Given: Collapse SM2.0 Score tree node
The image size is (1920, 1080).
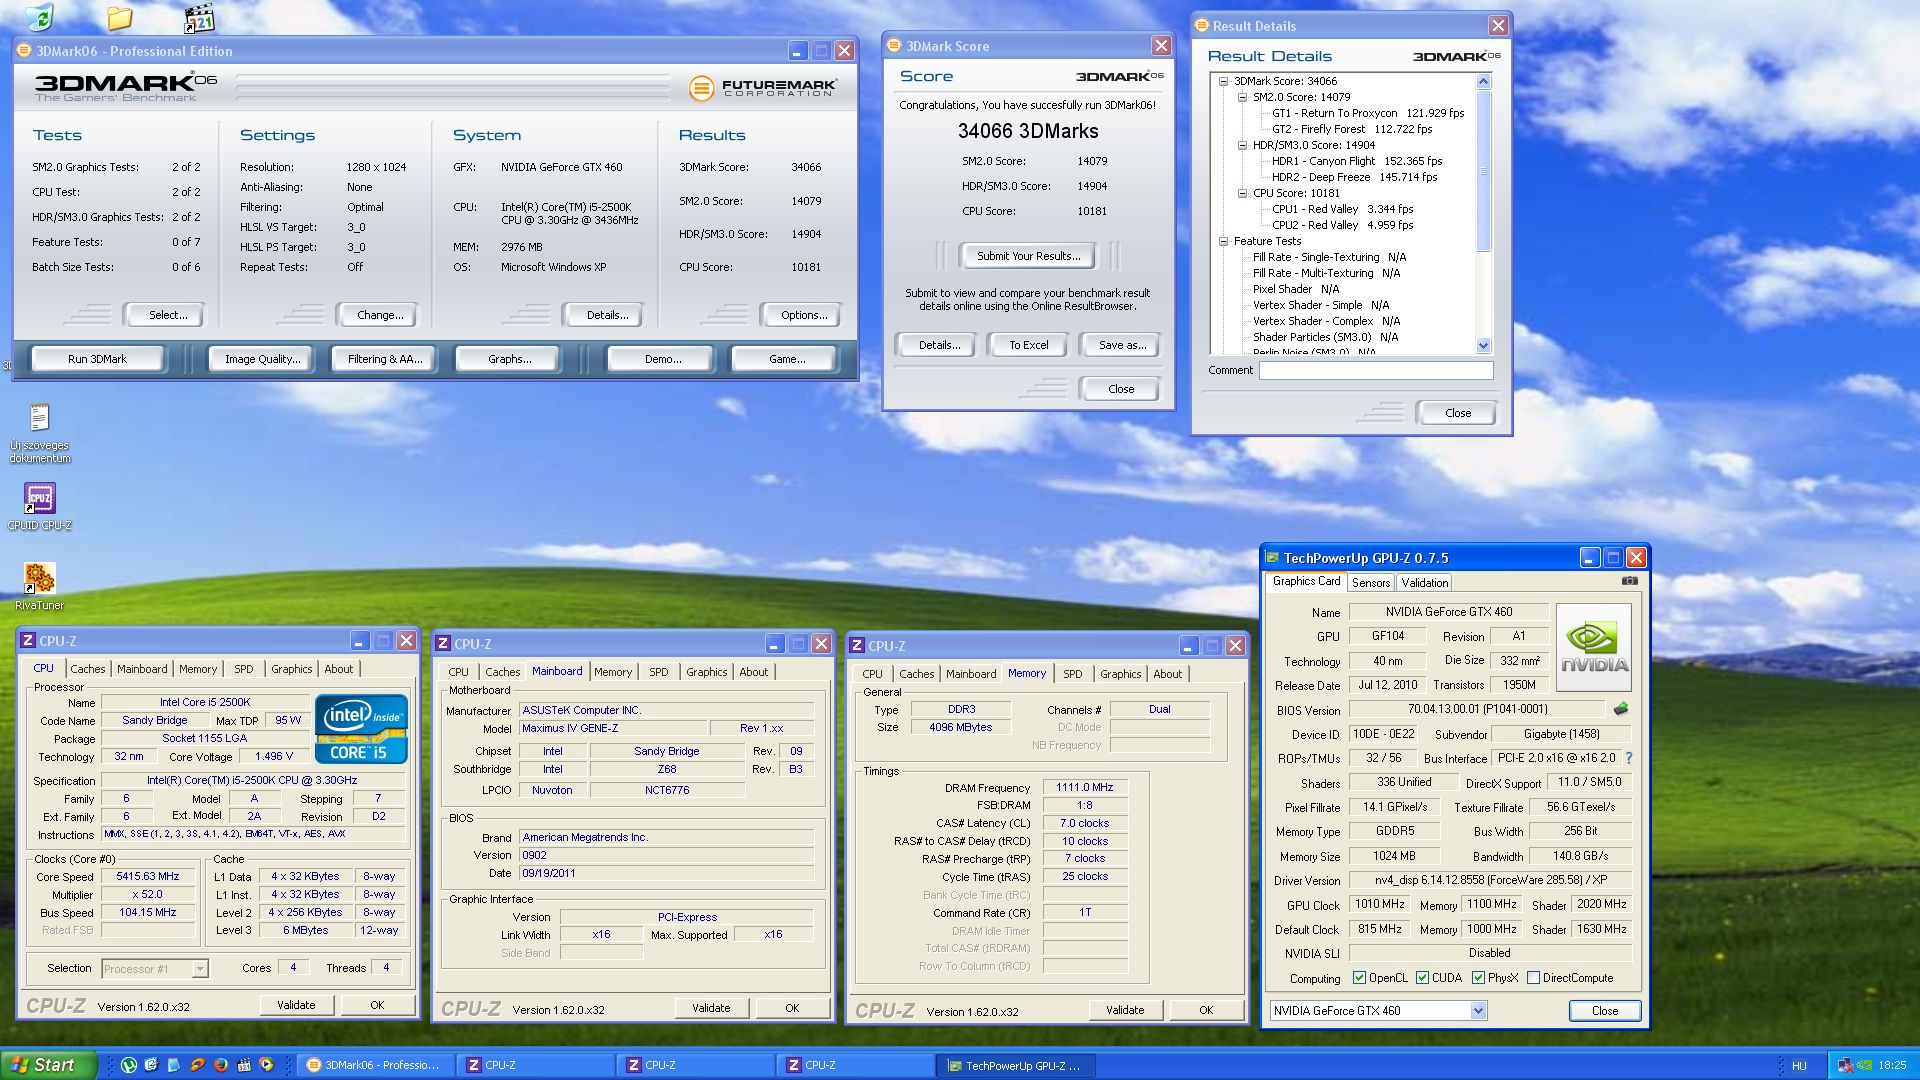Looking at the screenshot, I should pyautogui.click(x=1243, y=97).
